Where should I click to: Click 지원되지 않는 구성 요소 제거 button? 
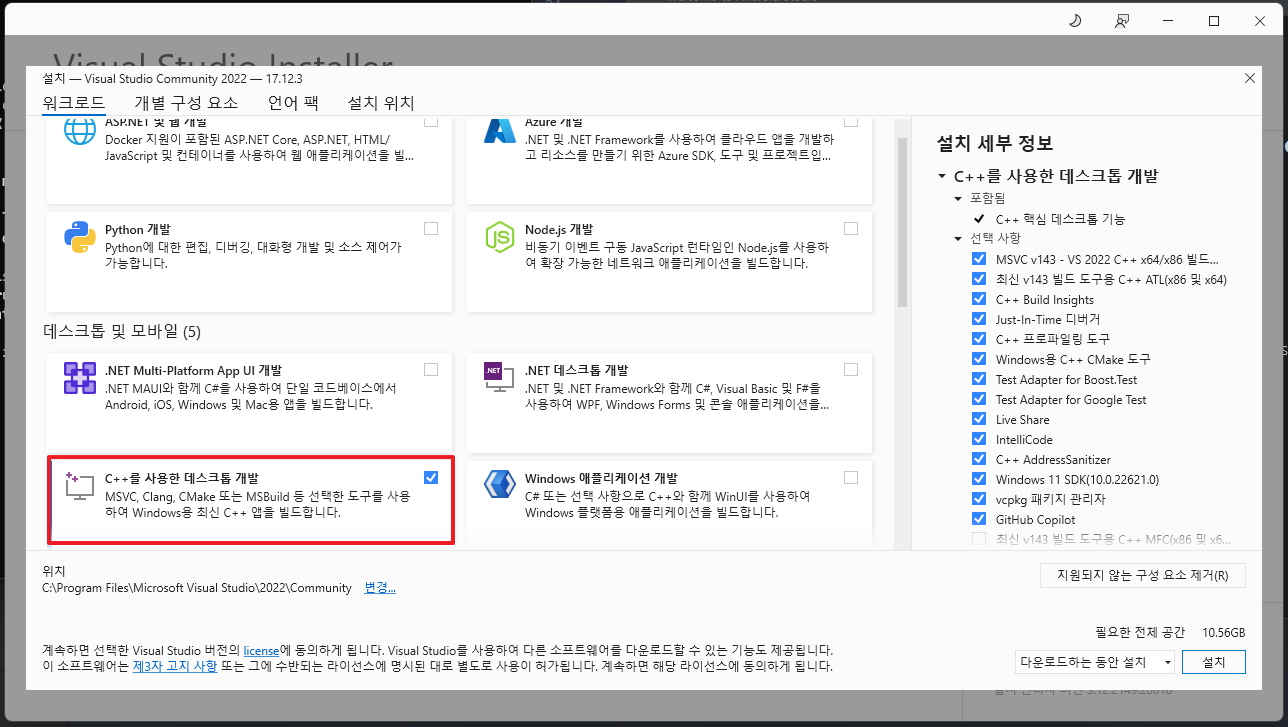(x=1143, y=575)
